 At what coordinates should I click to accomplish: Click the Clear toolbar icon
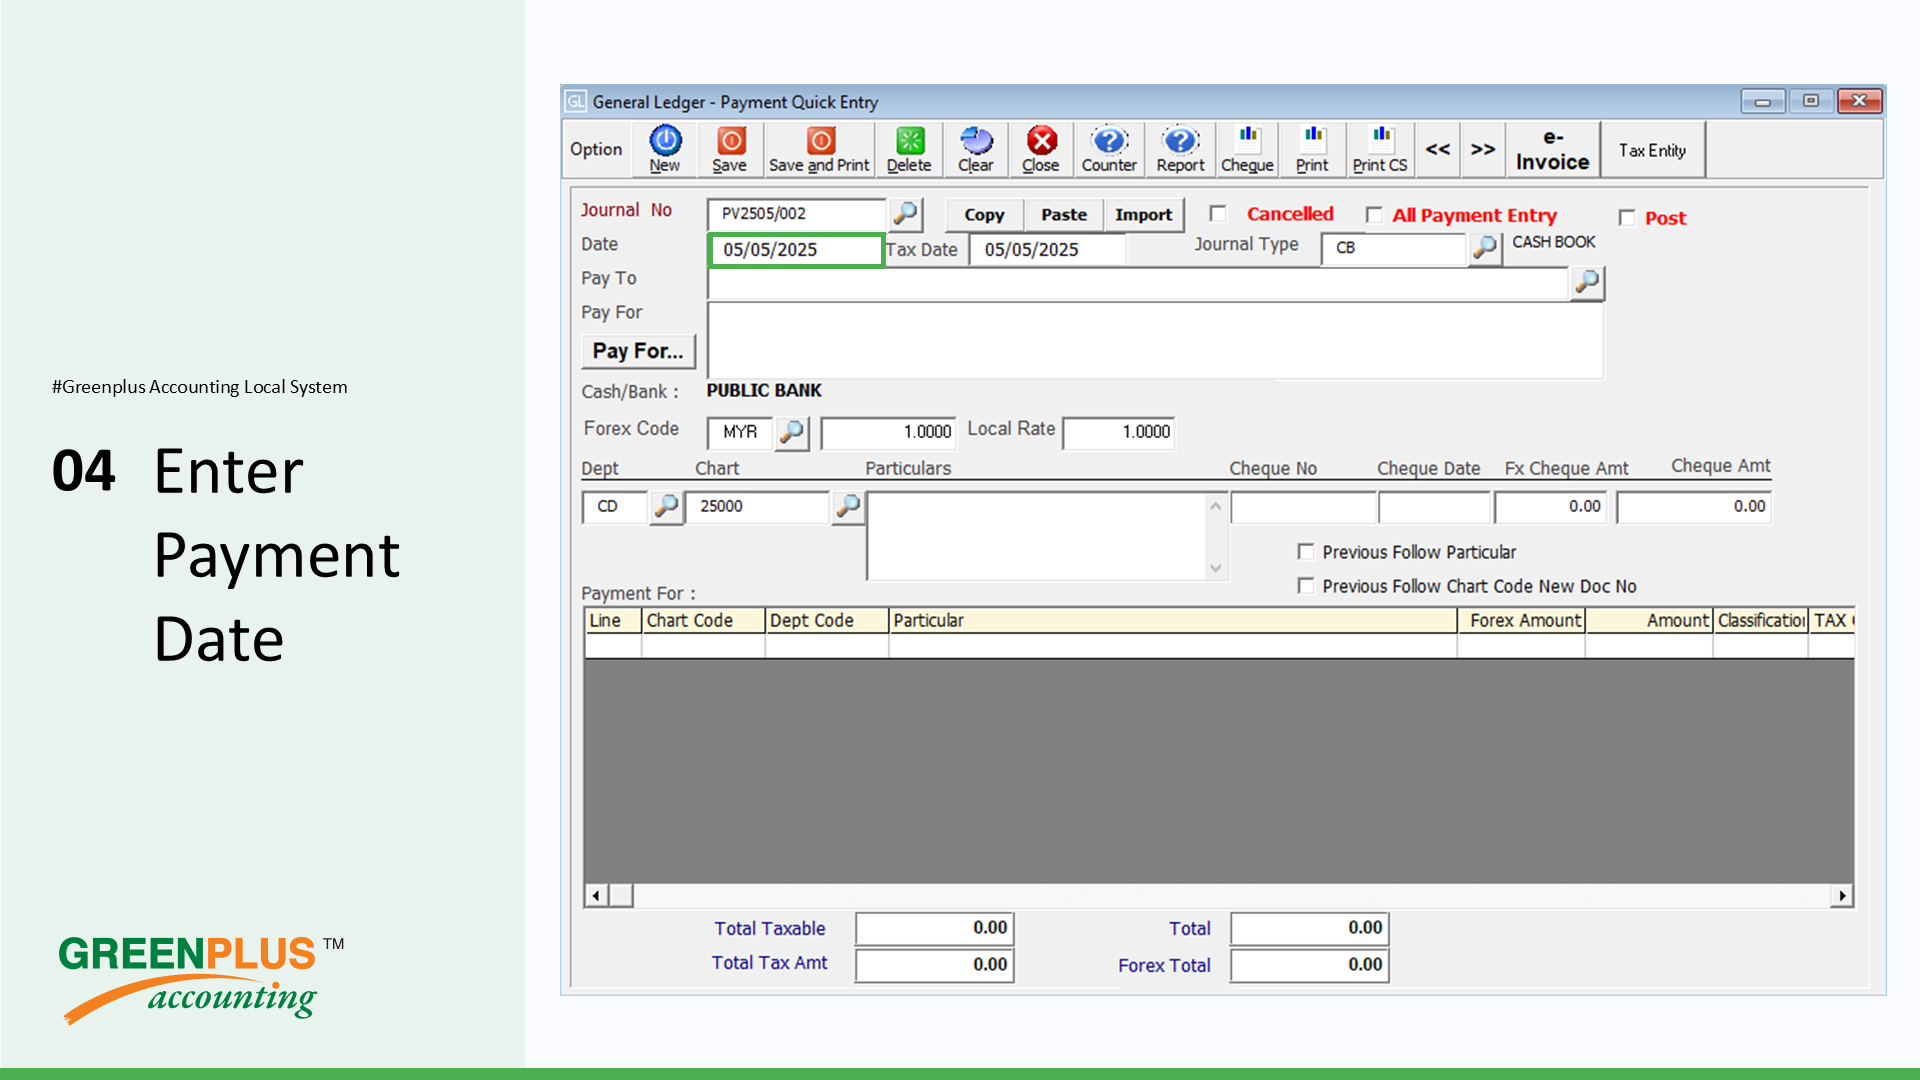pyautogui.click(x=976, y=150)
